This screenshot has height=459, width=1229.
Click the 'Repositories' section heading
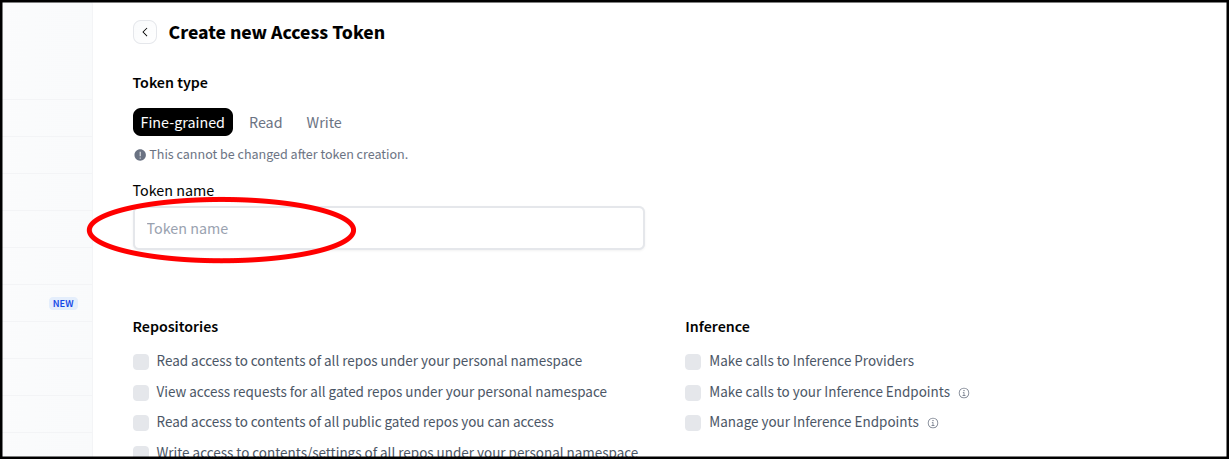click(175, 327)
